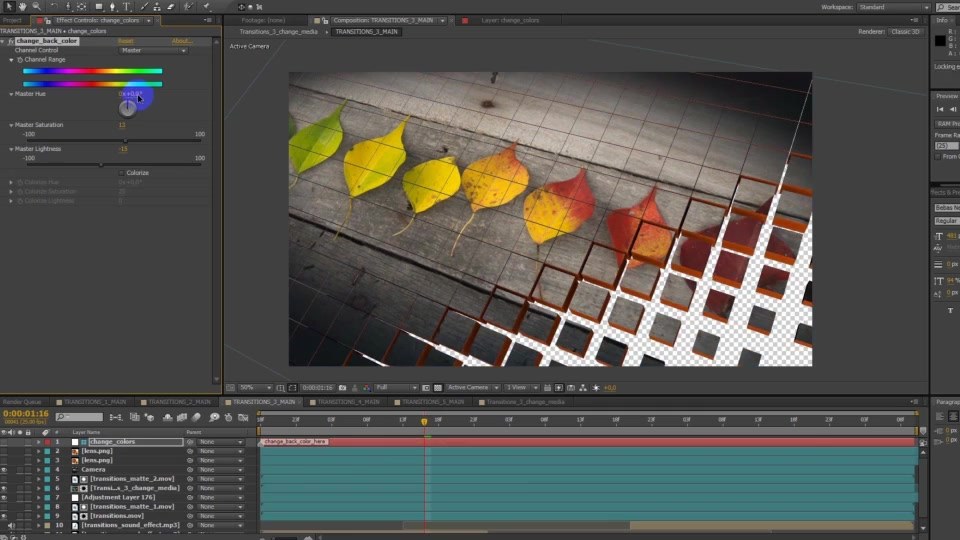Image resolution: width=960 pixels, height=540 pixels.
Task: Click the Region of Interest icon
Action: 426,388
